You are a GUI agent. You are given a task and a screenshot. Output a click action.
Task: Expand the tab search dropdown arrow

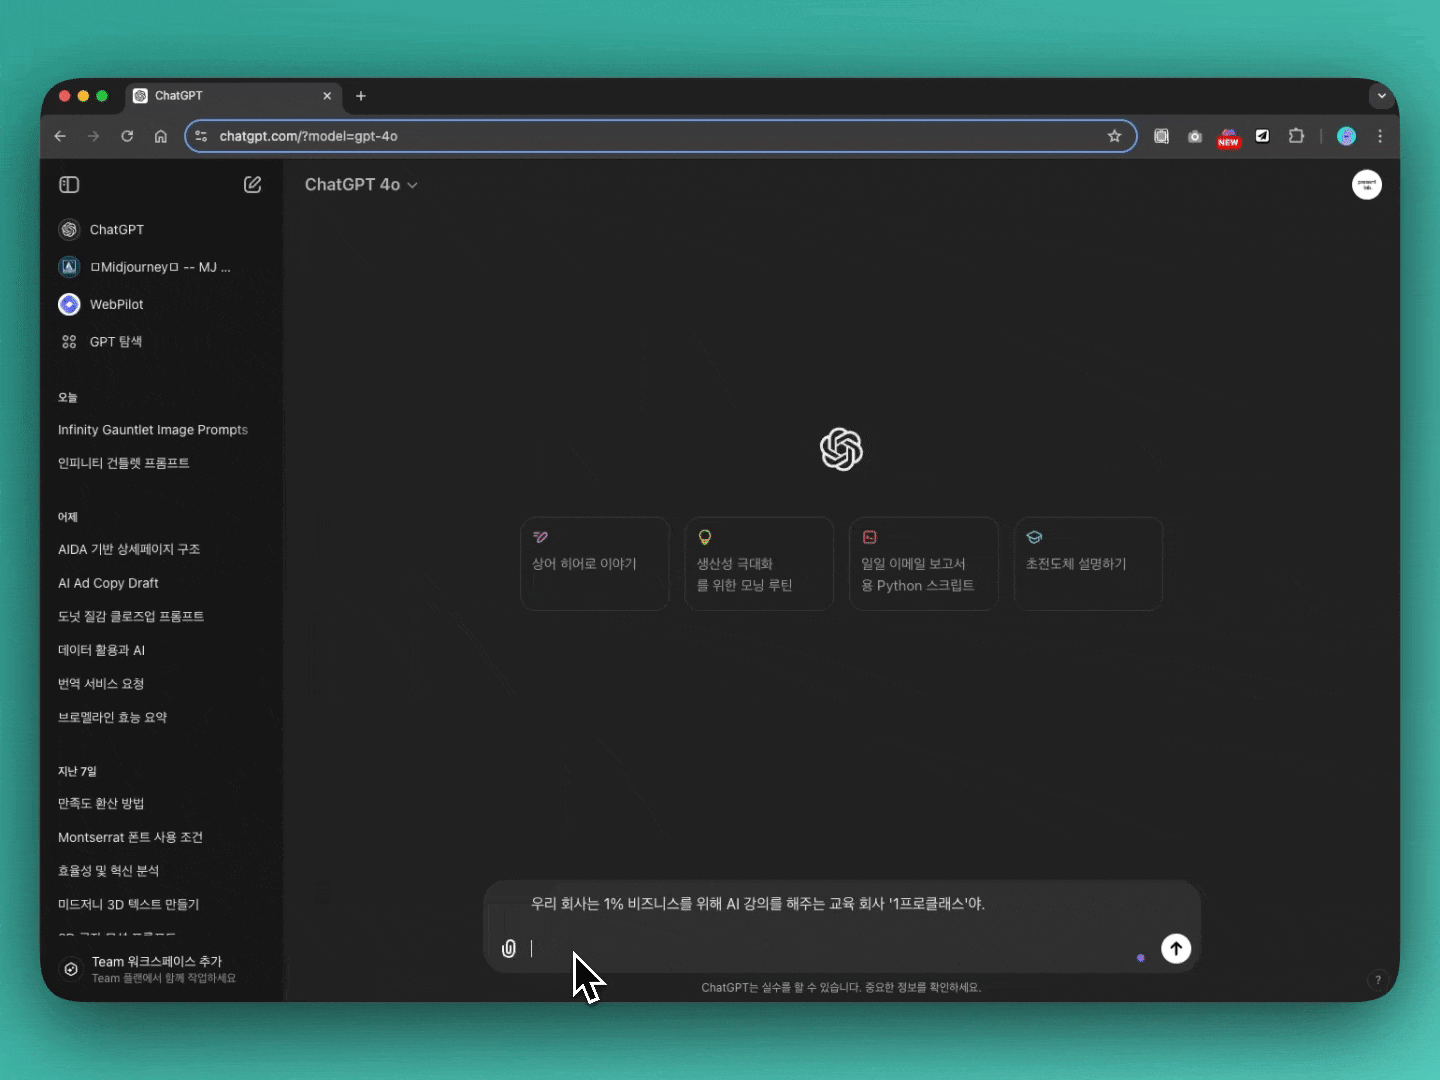(1381, 96)
